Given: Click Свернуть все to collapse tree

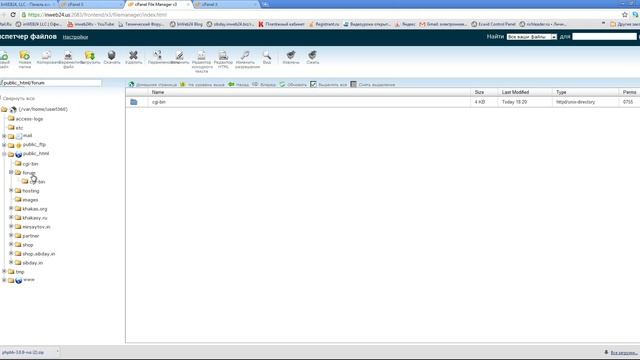Looking at the screenshot, I should click(18, 99).
